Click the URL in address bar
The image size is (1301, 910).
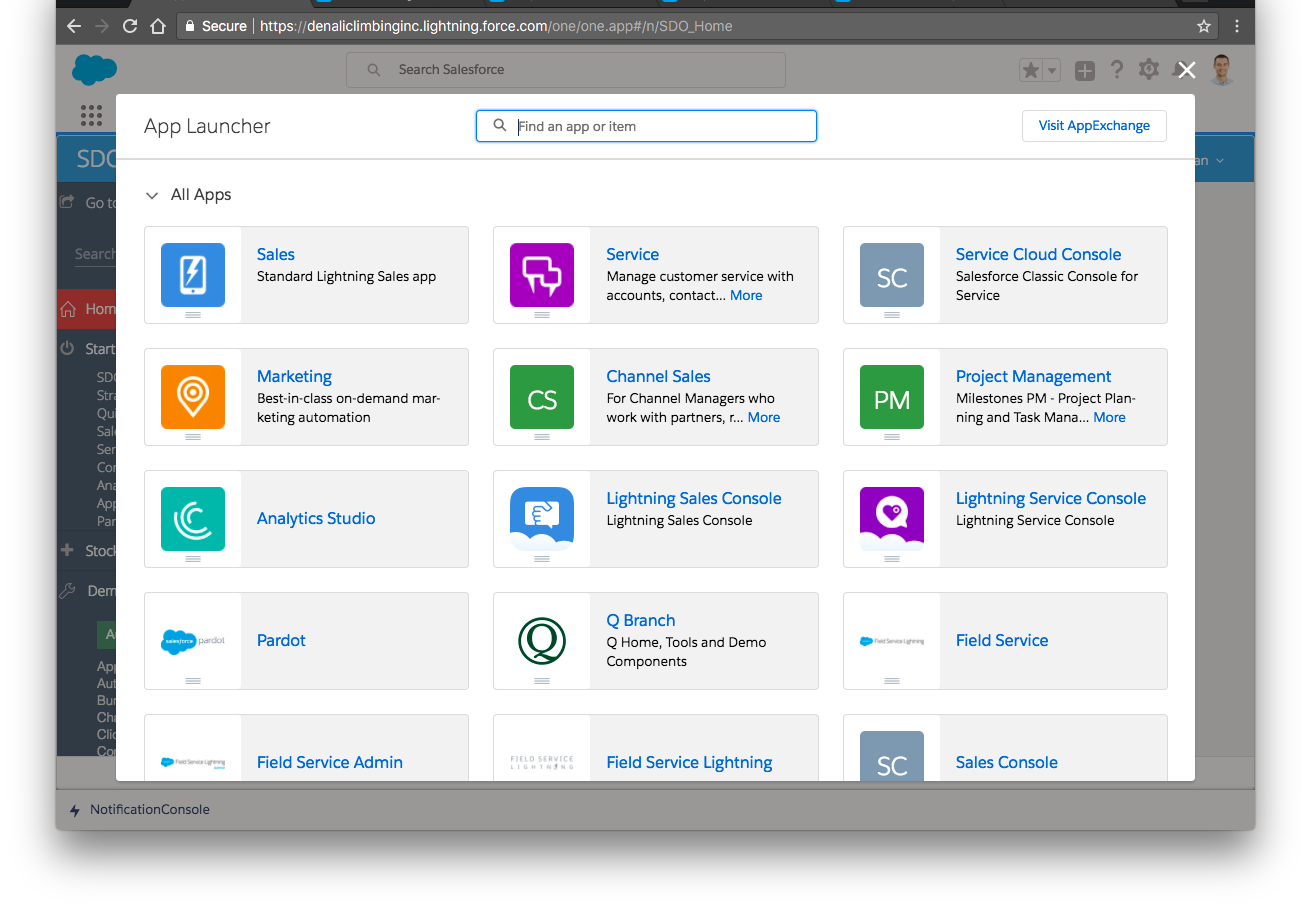pos(496,26)
